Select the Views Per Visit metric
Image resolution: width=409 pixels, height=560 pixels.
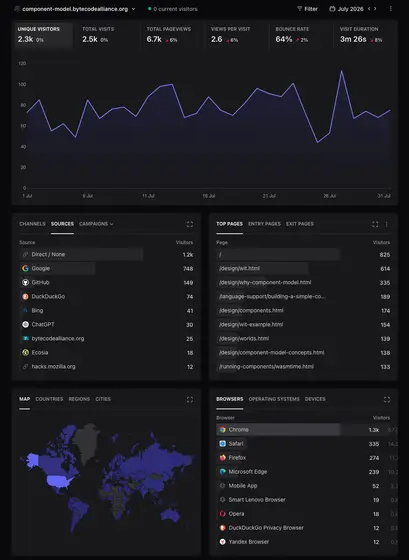236,35
